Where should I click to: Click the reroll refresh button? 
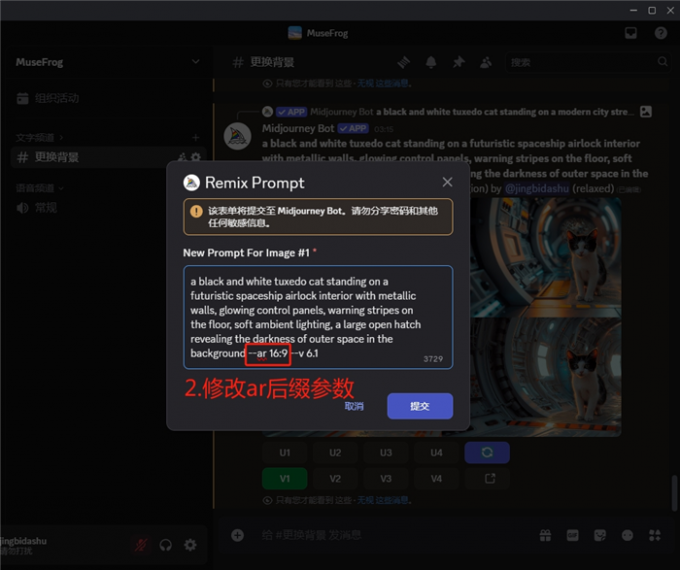[x=487, y=452]
